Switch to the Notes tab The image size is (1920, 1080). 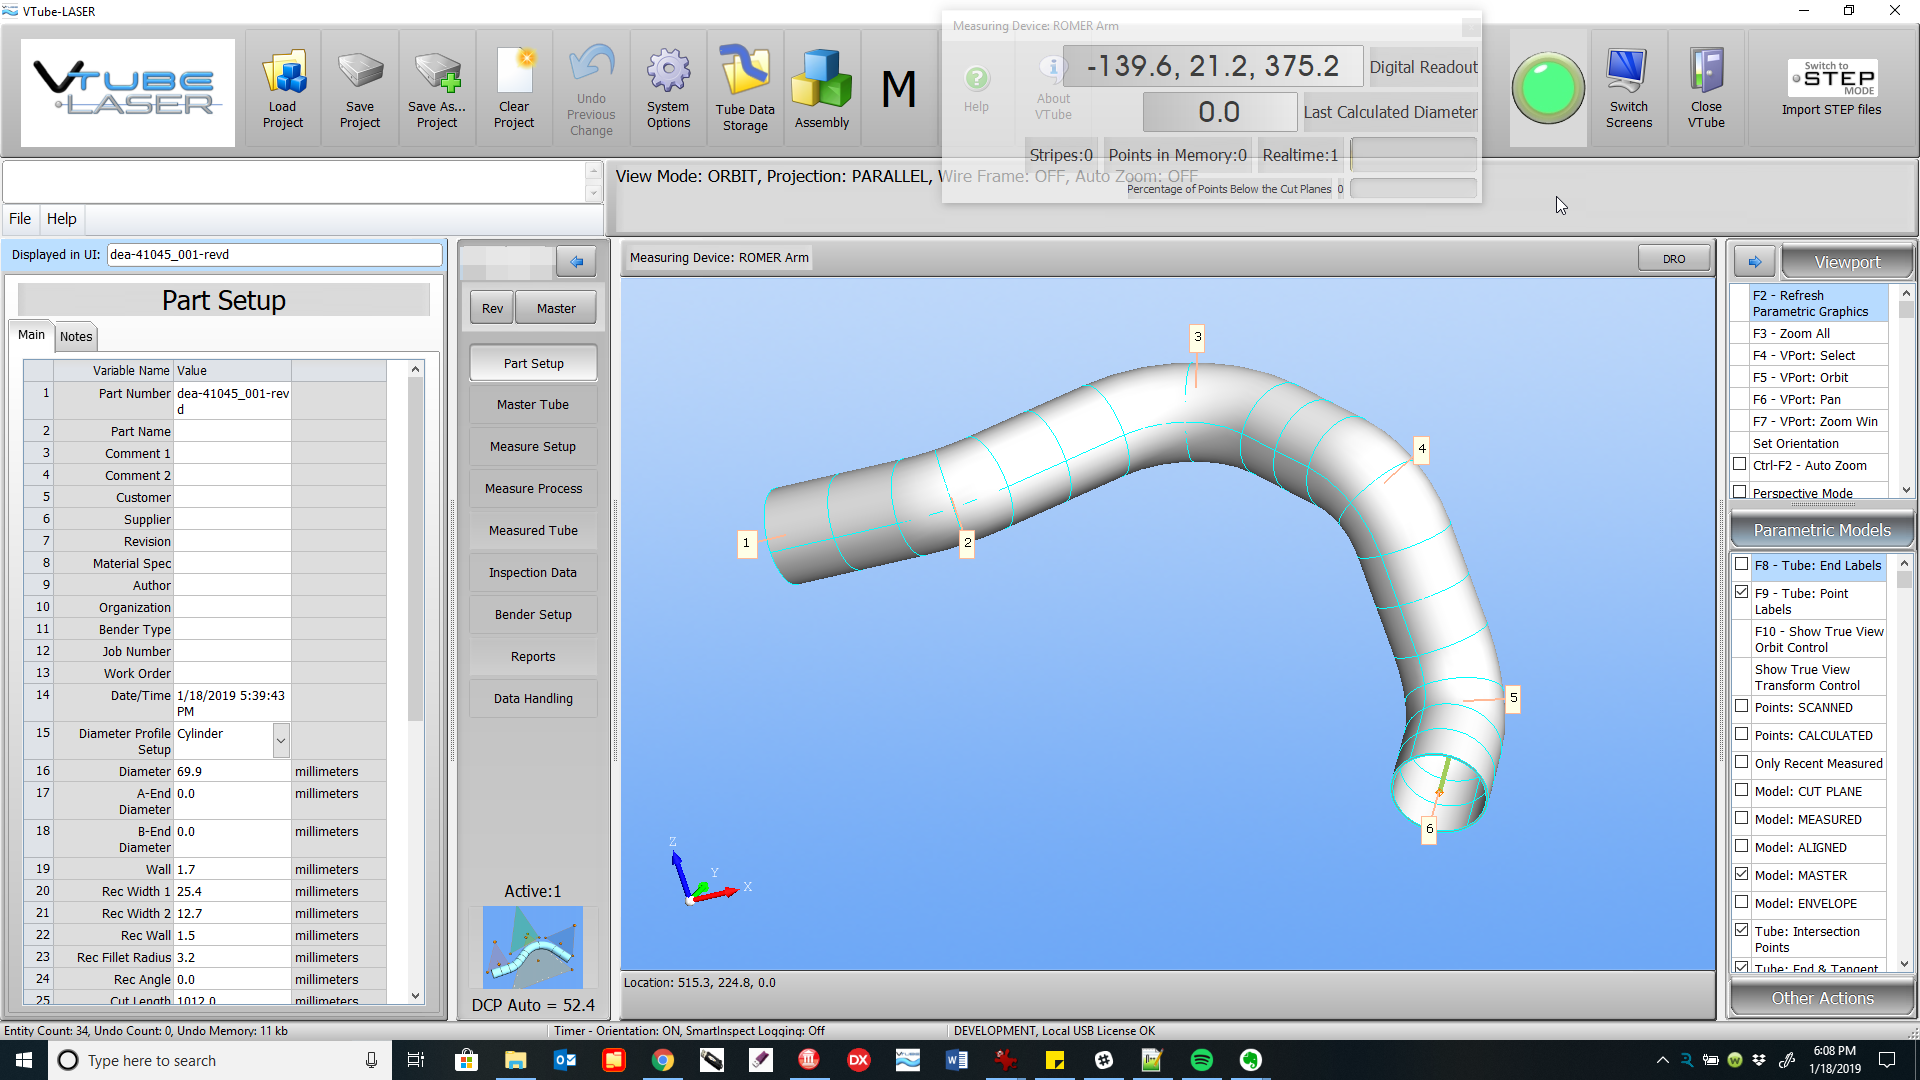click(x=76, y=337)
